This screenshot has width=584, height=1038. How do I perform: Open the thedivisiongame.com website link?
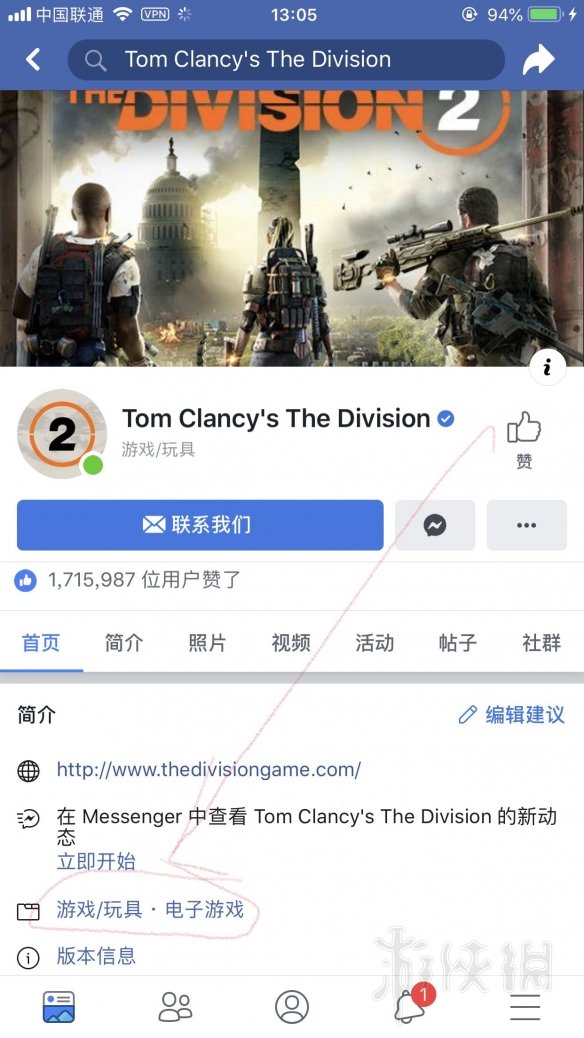click(x=209, y=769)
